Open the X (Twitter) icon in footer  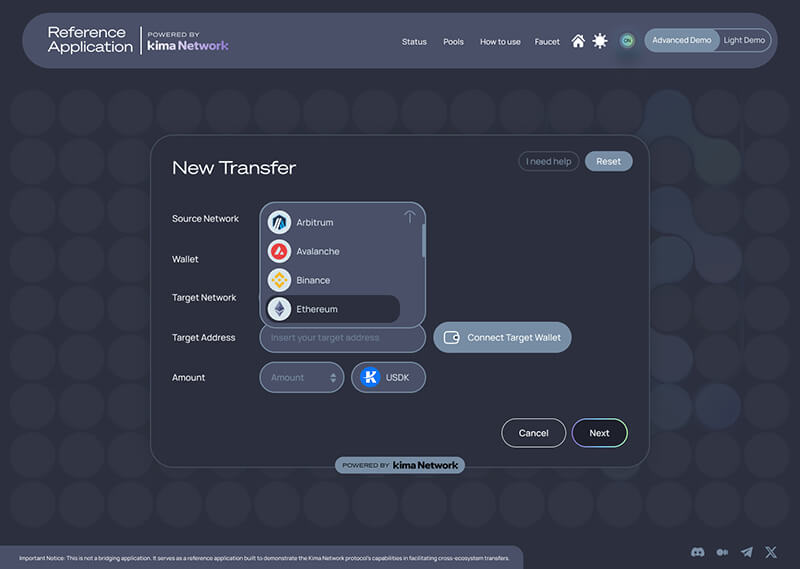coord(770,552)
